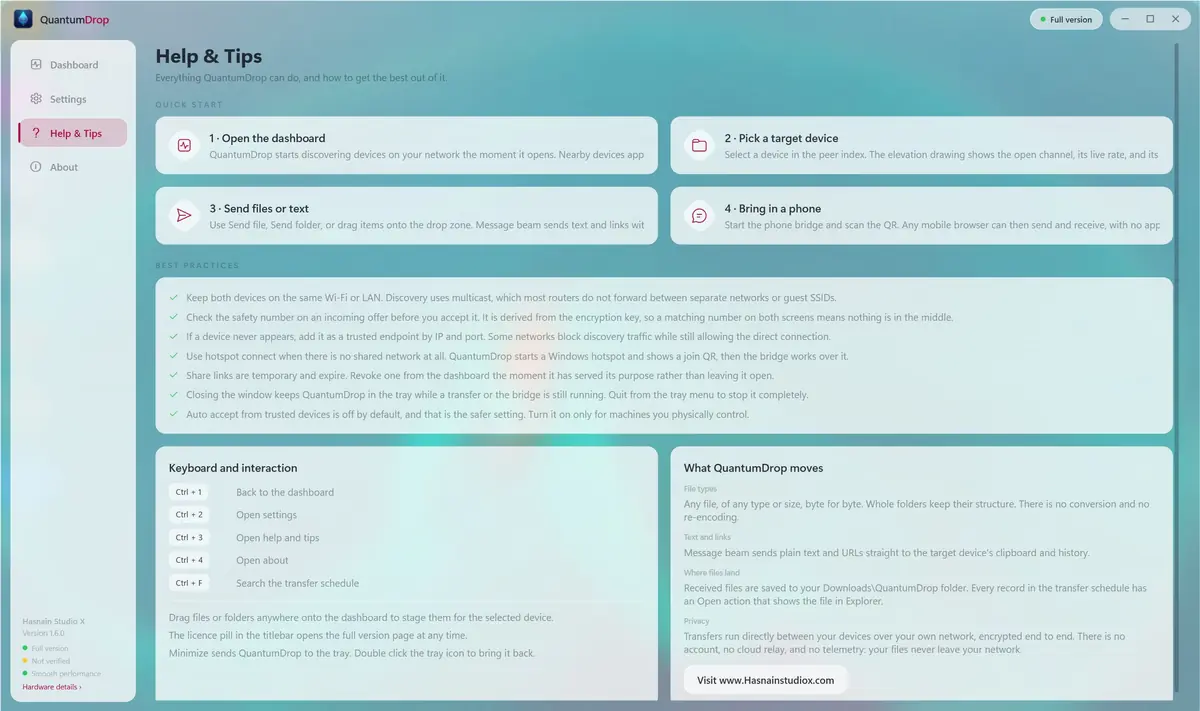Click the pulse icon on Open the dashboard card
Viewport: 1200px width, 711px height.
184,145
